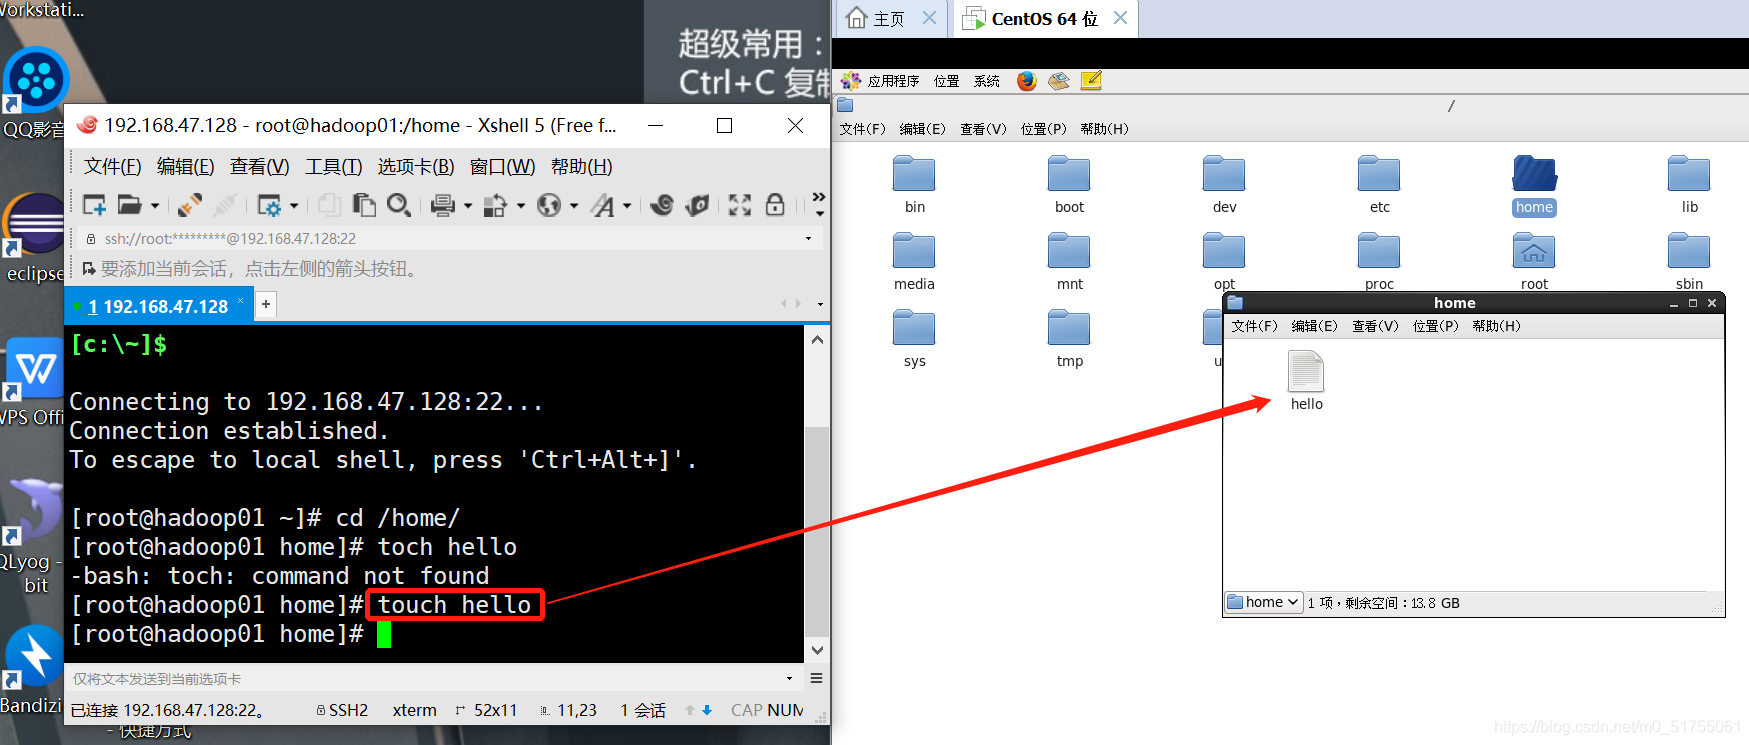Launch Firefox from the CentOS top panel
Viewport: 1749px width, 745px height.
click(x=1027, y=81)
